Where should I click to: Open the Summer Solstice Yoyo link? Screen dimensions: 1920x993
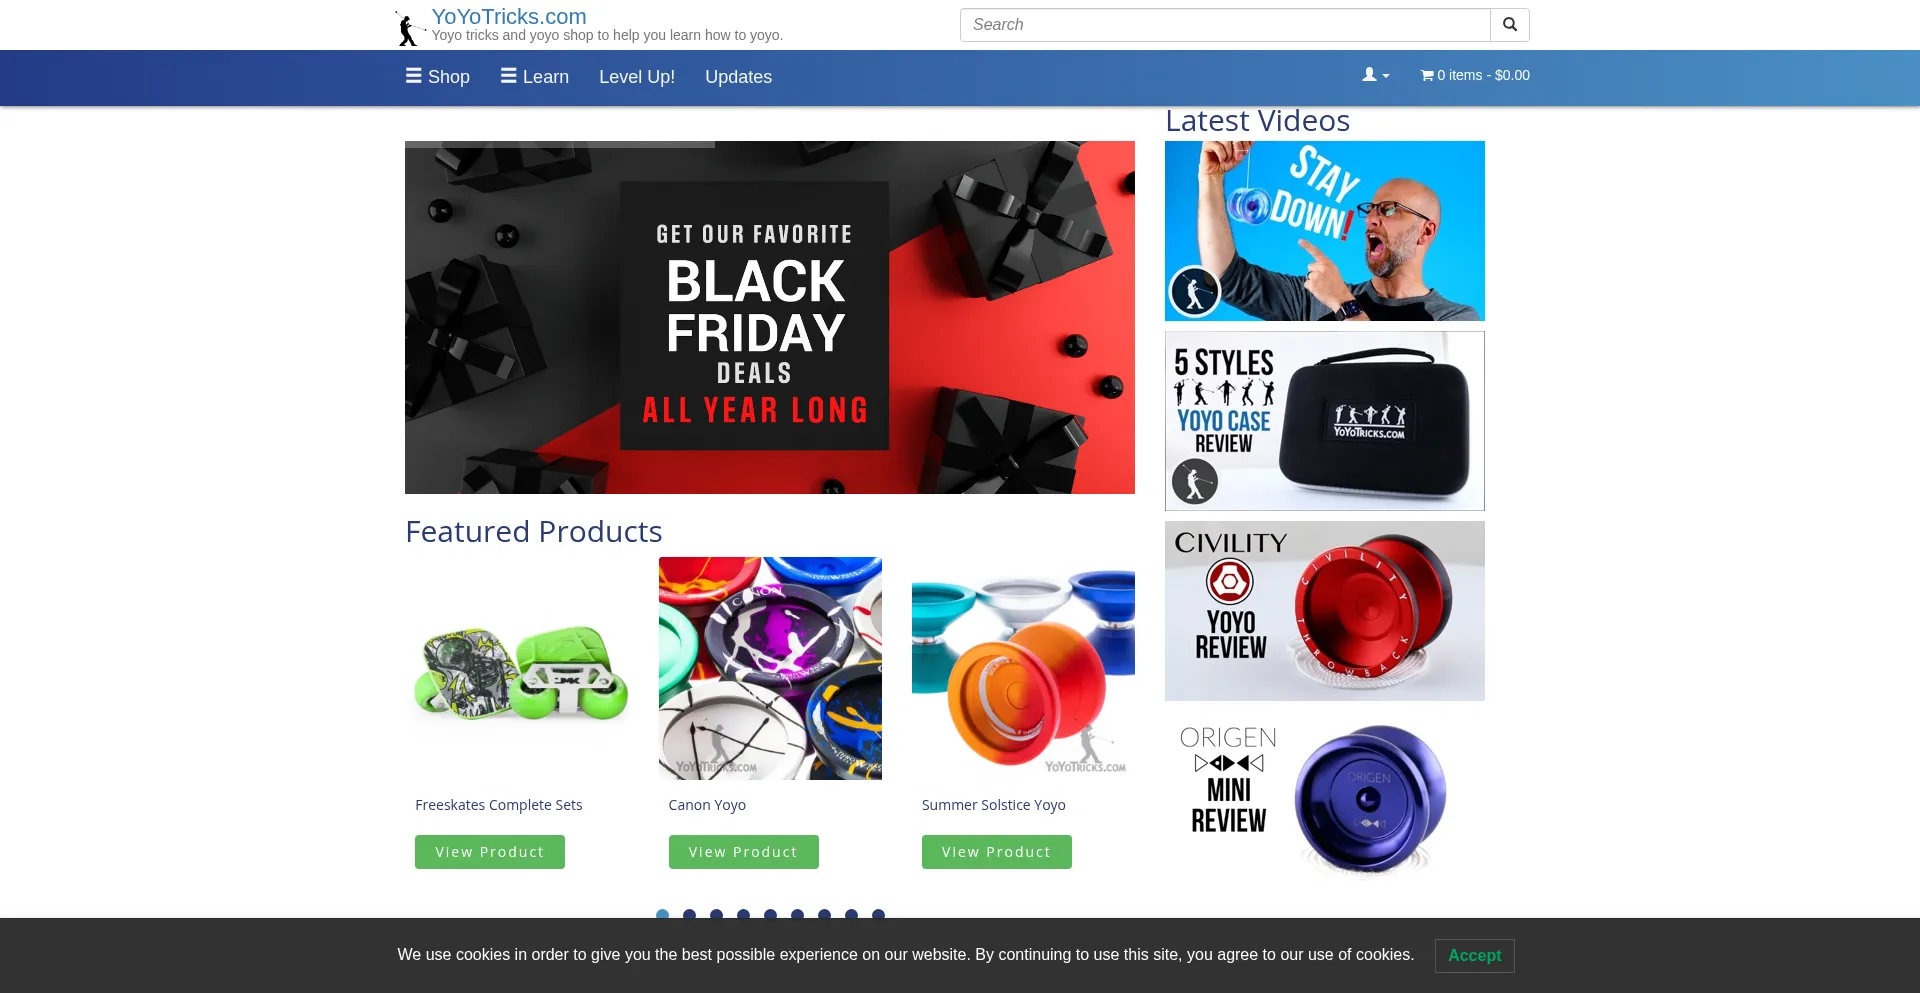993,805
